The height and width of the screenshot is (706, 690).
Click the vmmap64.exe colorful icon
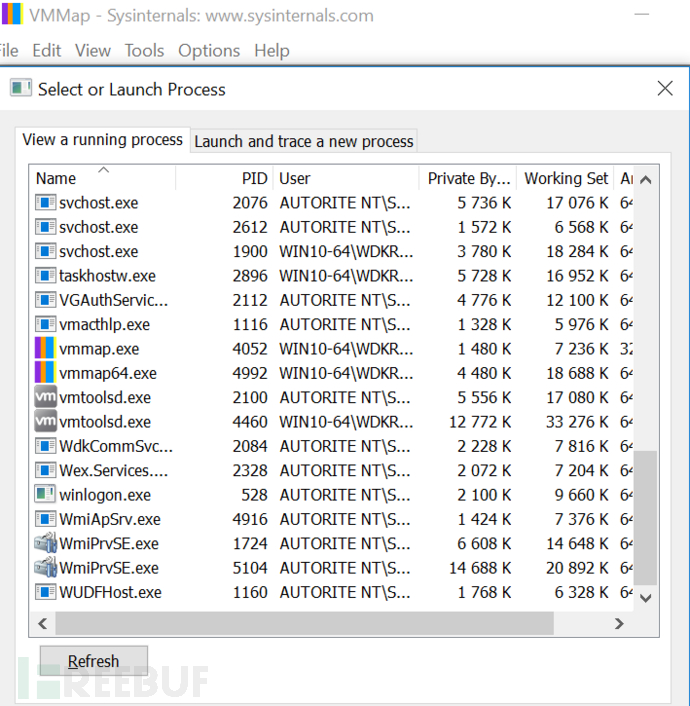coord(45,373)
